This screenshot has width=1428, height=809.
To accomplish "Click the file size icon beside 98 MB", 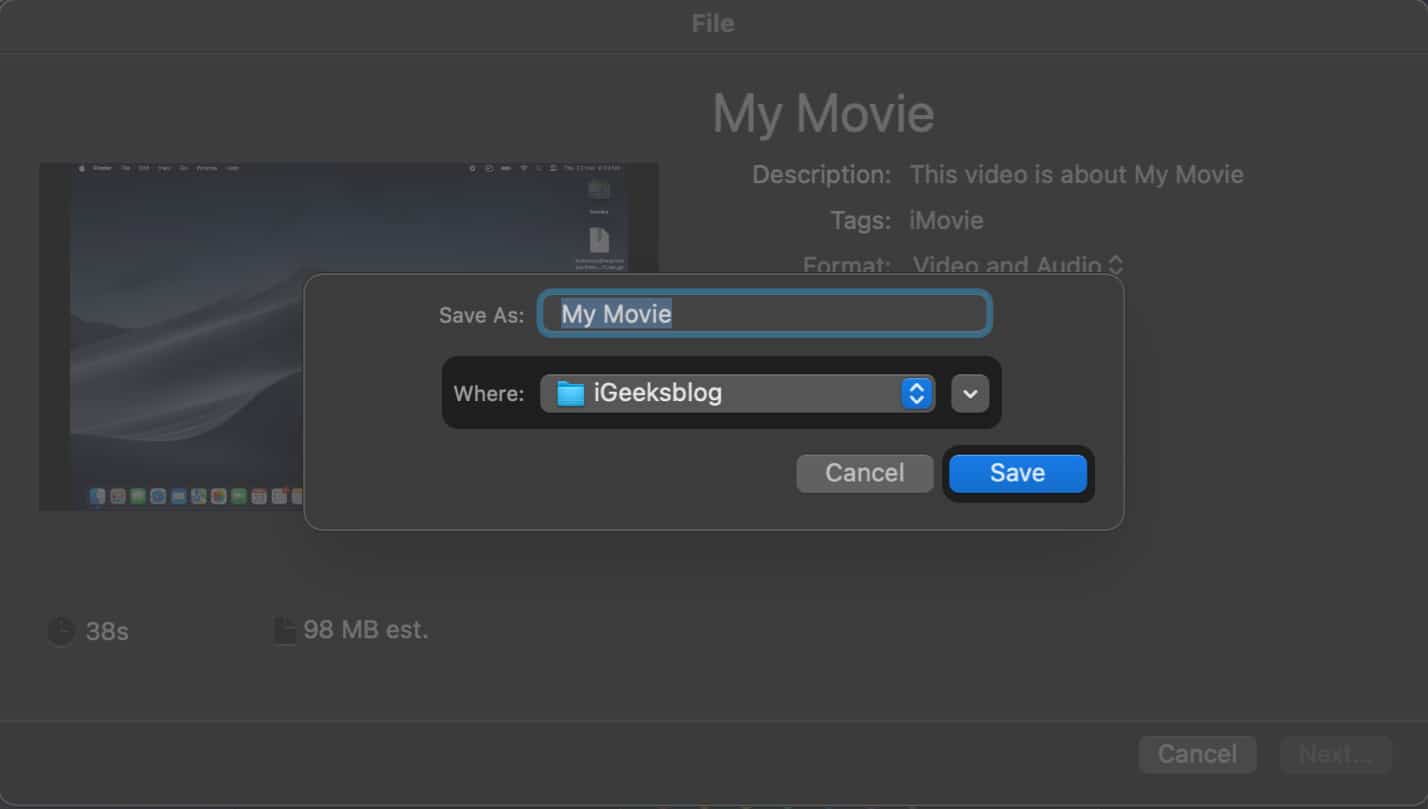I will 285,630.
